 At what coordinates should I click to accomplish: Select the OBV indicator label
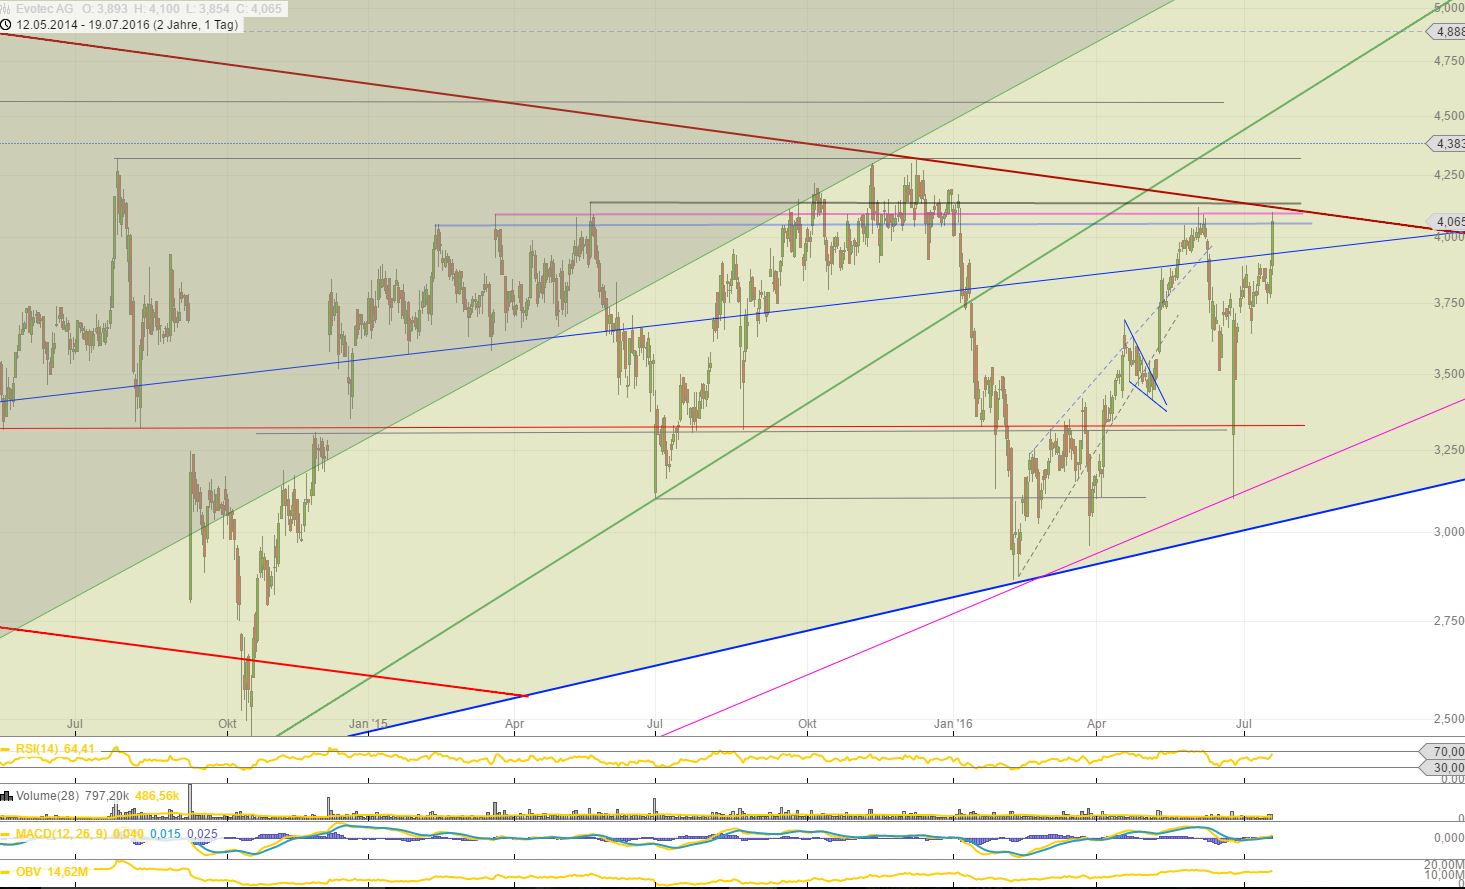click(x=28, y=872)
